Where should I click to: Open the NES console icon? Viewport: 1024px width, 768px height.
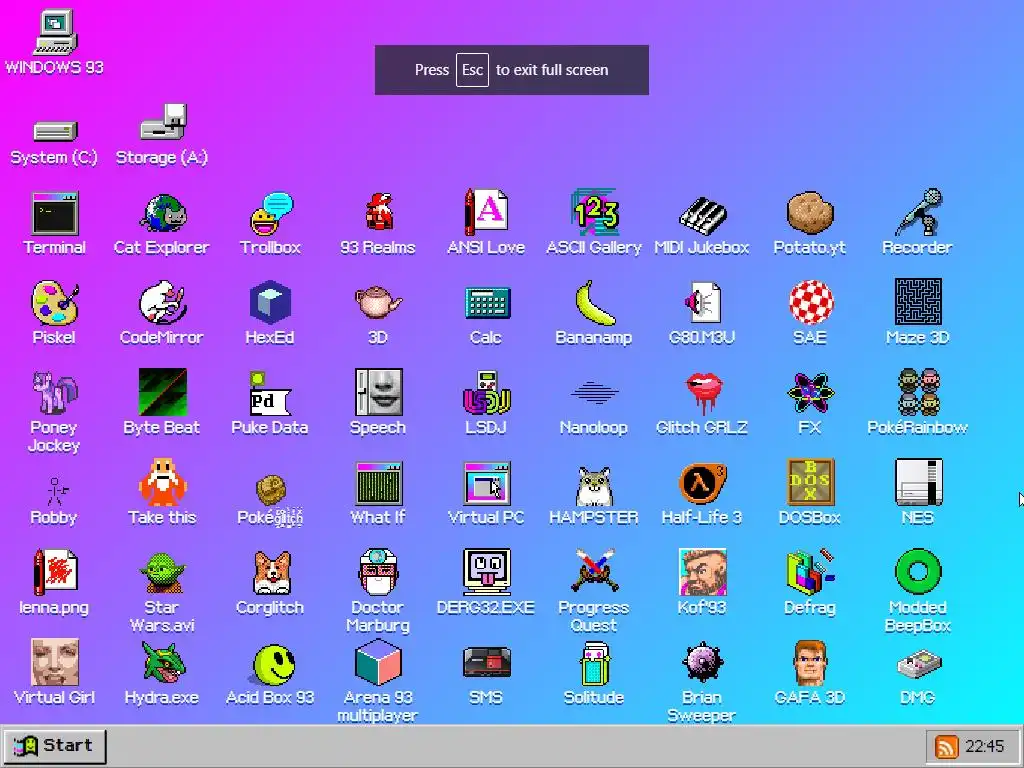click(918, 482)
